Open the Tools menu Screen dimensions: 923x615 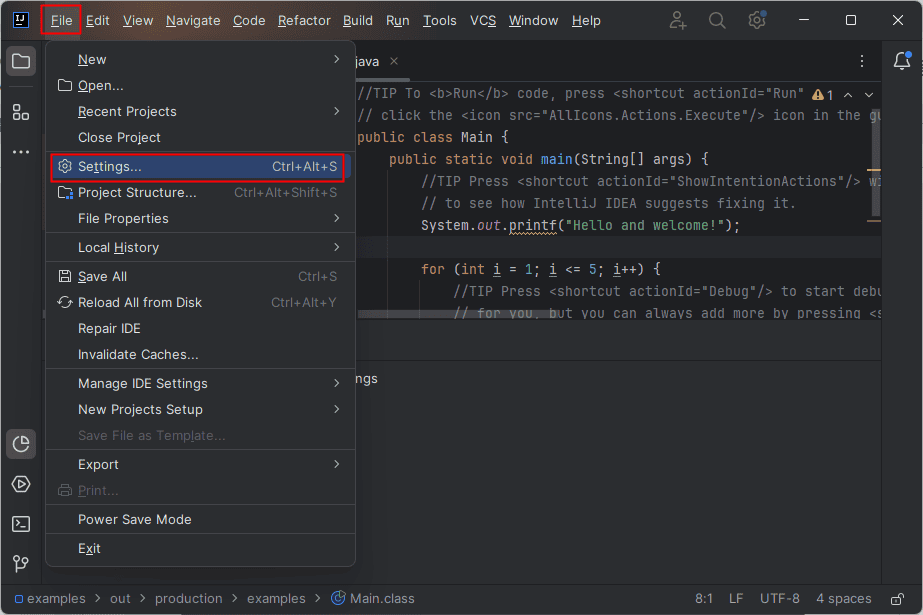tap(440, 21)
